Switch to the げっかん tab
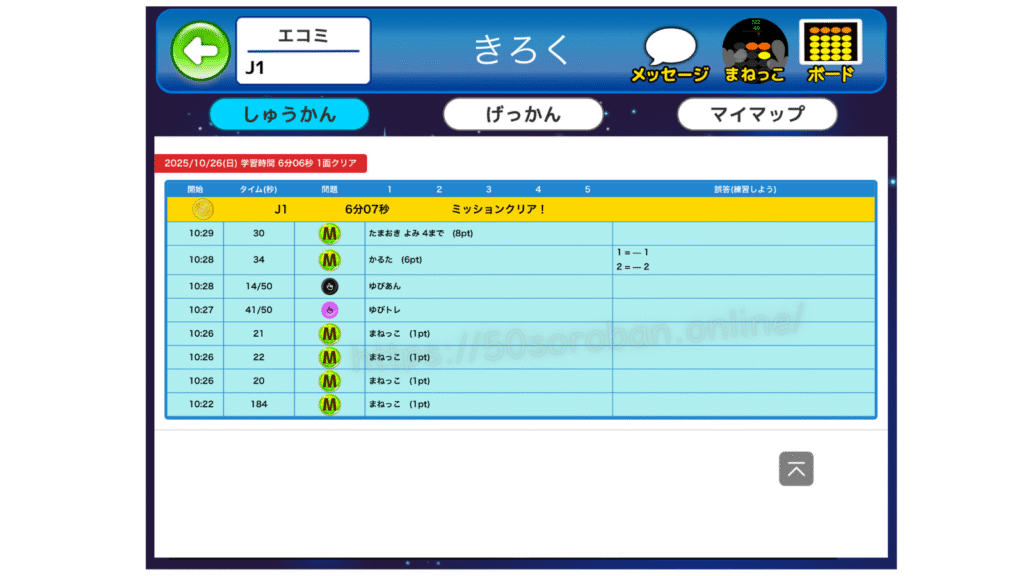This screenshot has width=1024, height=576. point(523,114)
